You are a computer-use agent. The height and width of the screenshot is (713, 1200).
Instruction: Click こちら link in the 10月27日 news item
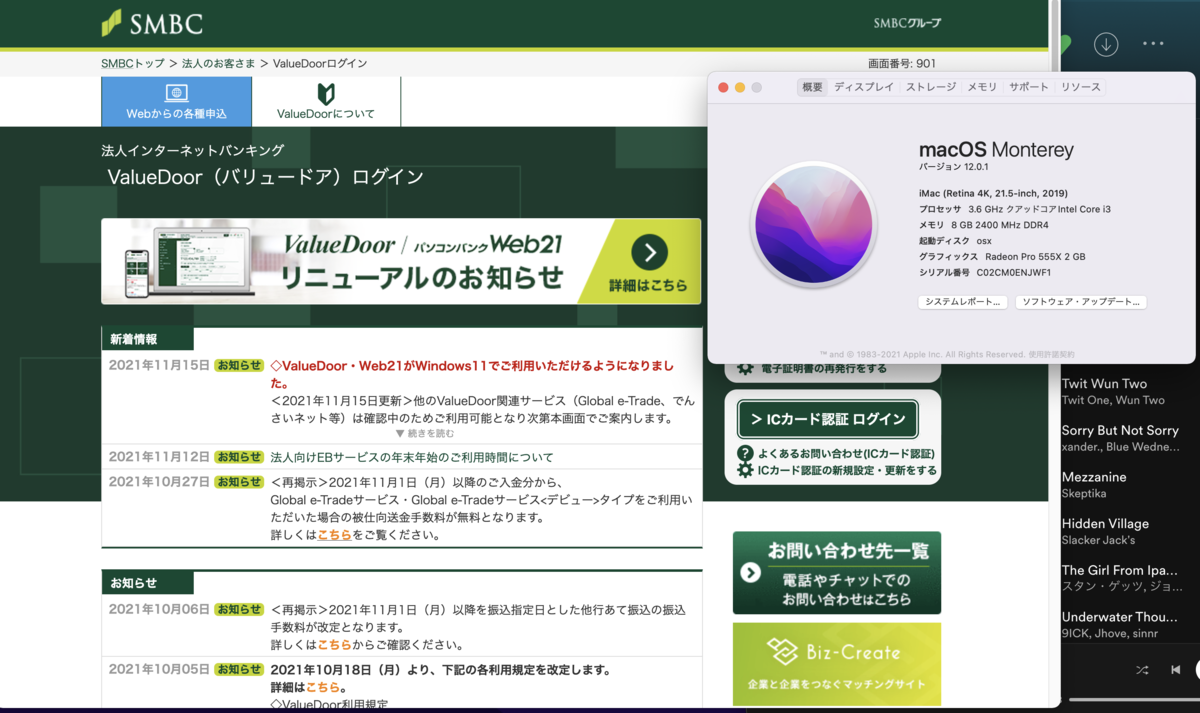pyautogui.click(x=335, y=535)
